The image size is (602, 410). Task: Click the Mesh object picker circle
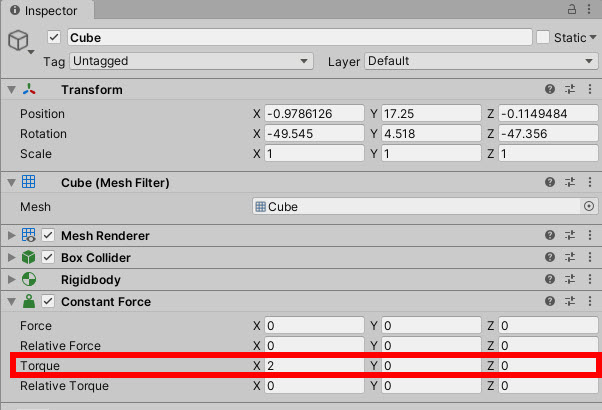click(589, 207)
